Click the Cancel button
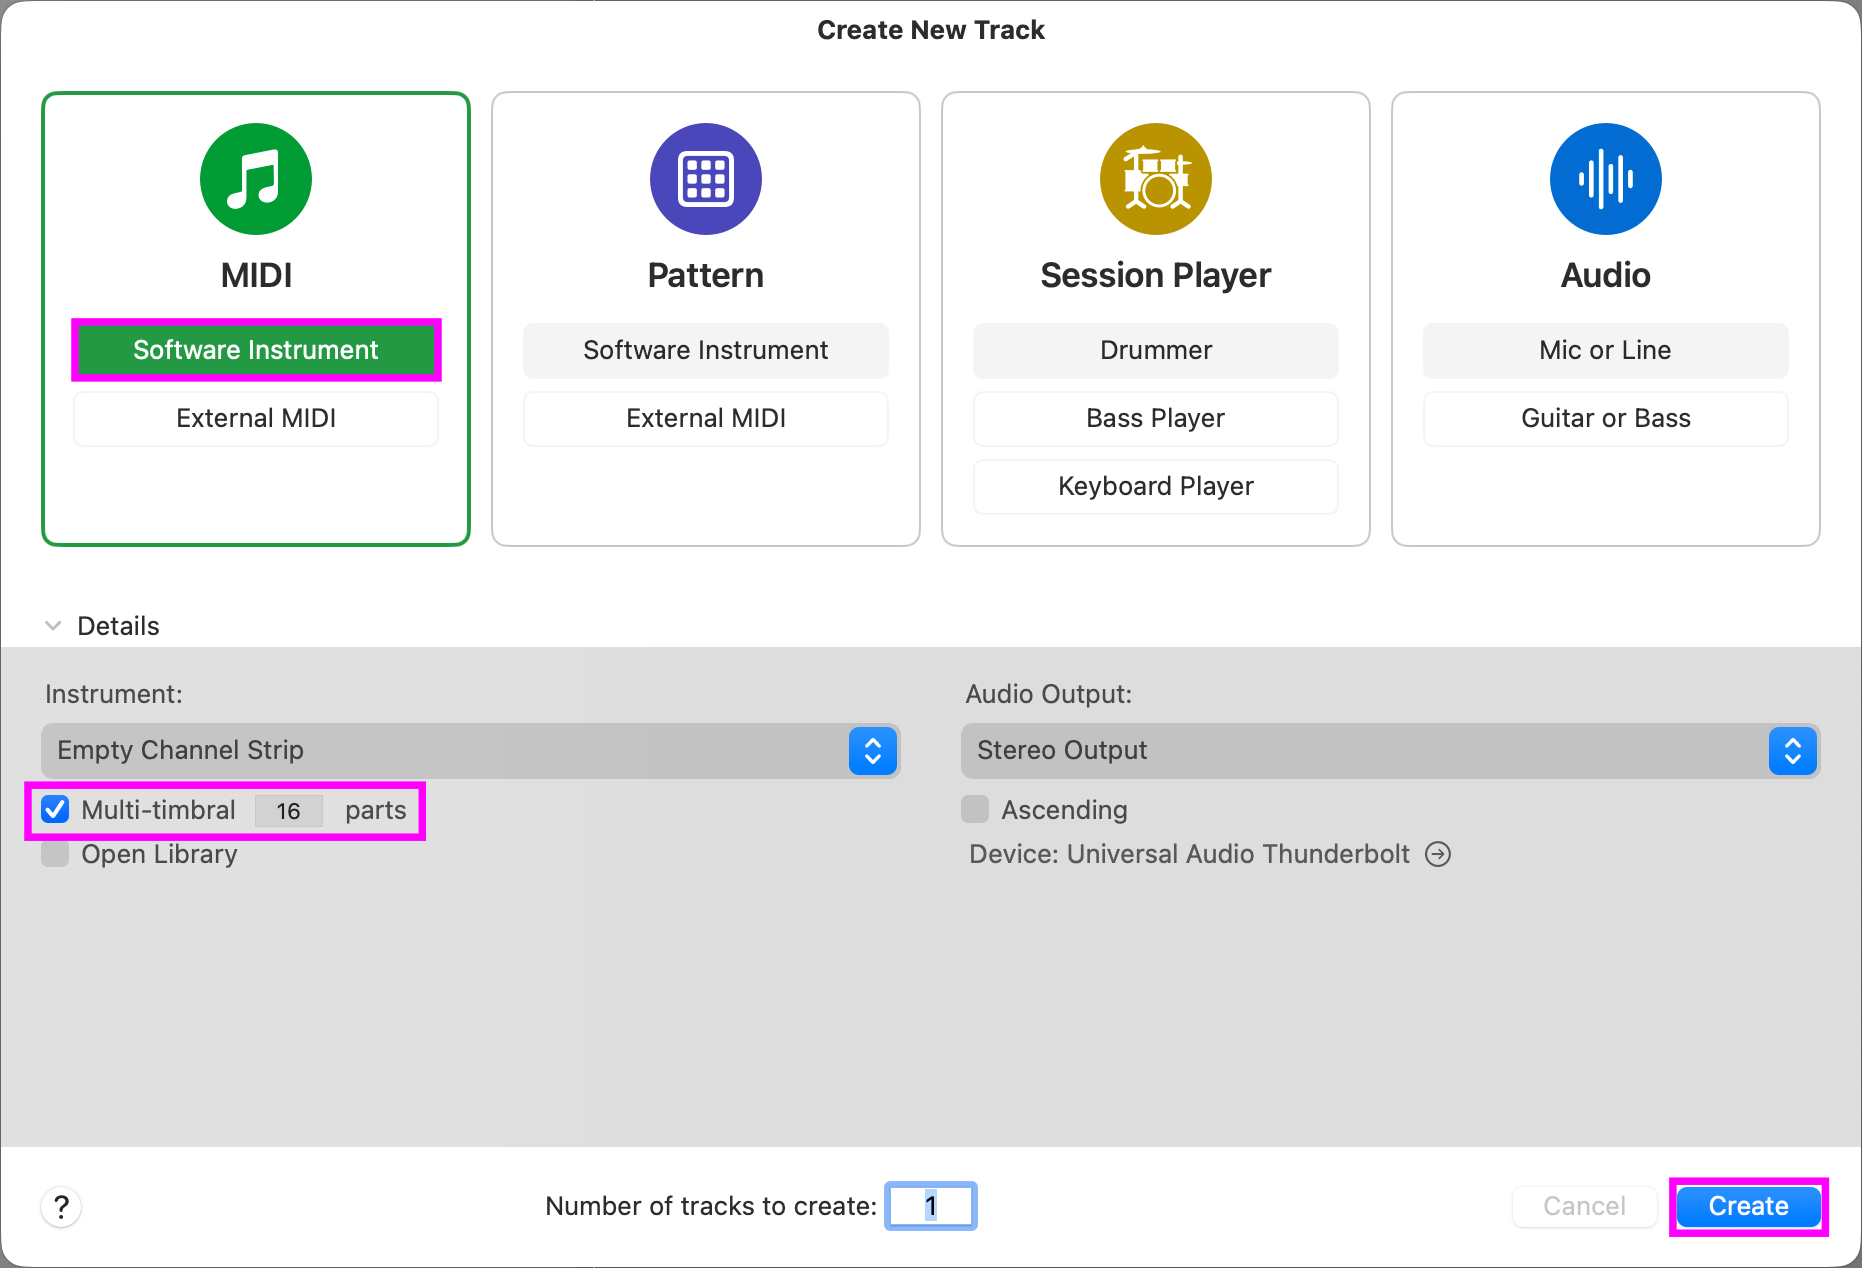 1585,1207
